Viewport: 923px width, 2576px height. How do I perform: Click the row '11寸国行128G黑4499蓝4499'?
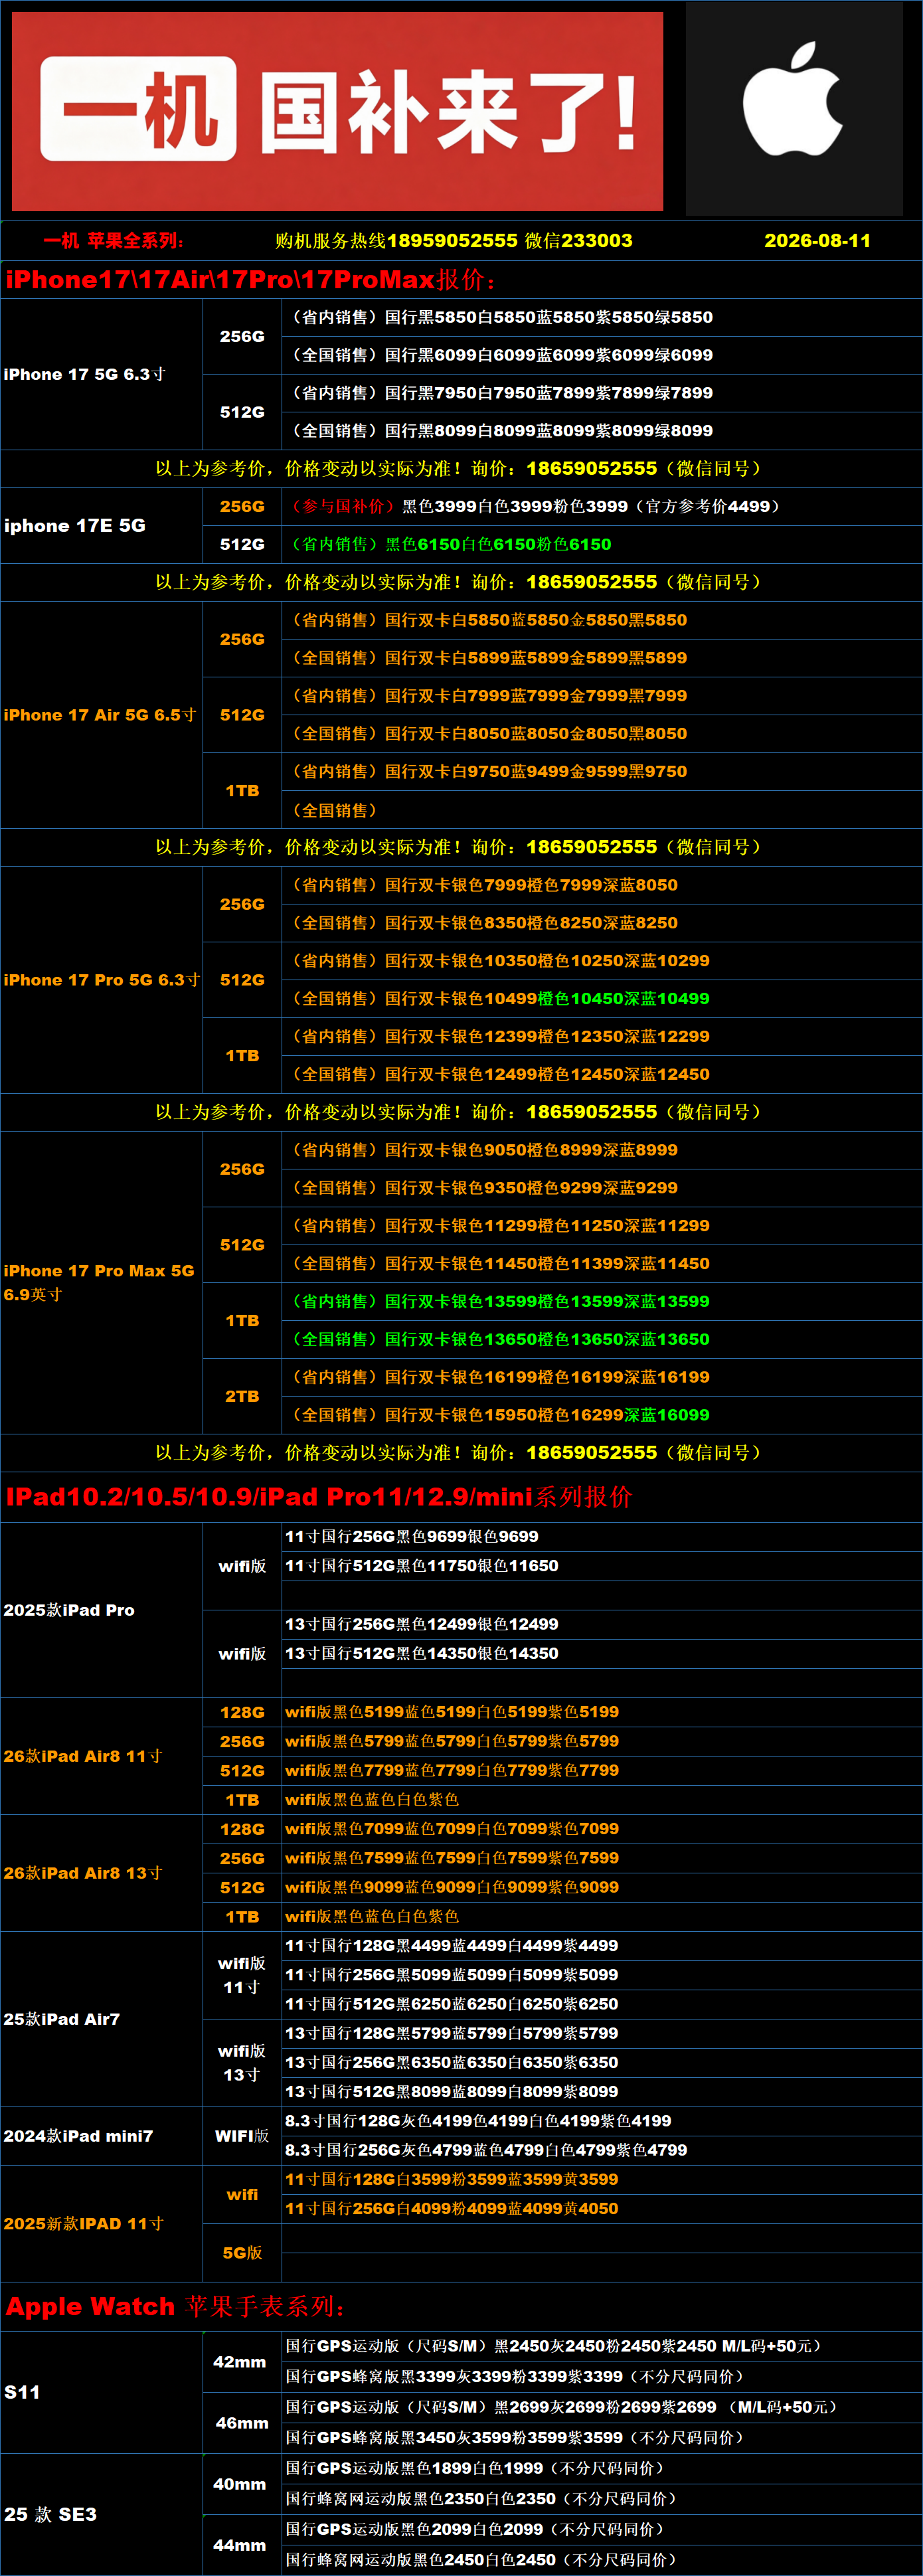[x=602, y=1946]
